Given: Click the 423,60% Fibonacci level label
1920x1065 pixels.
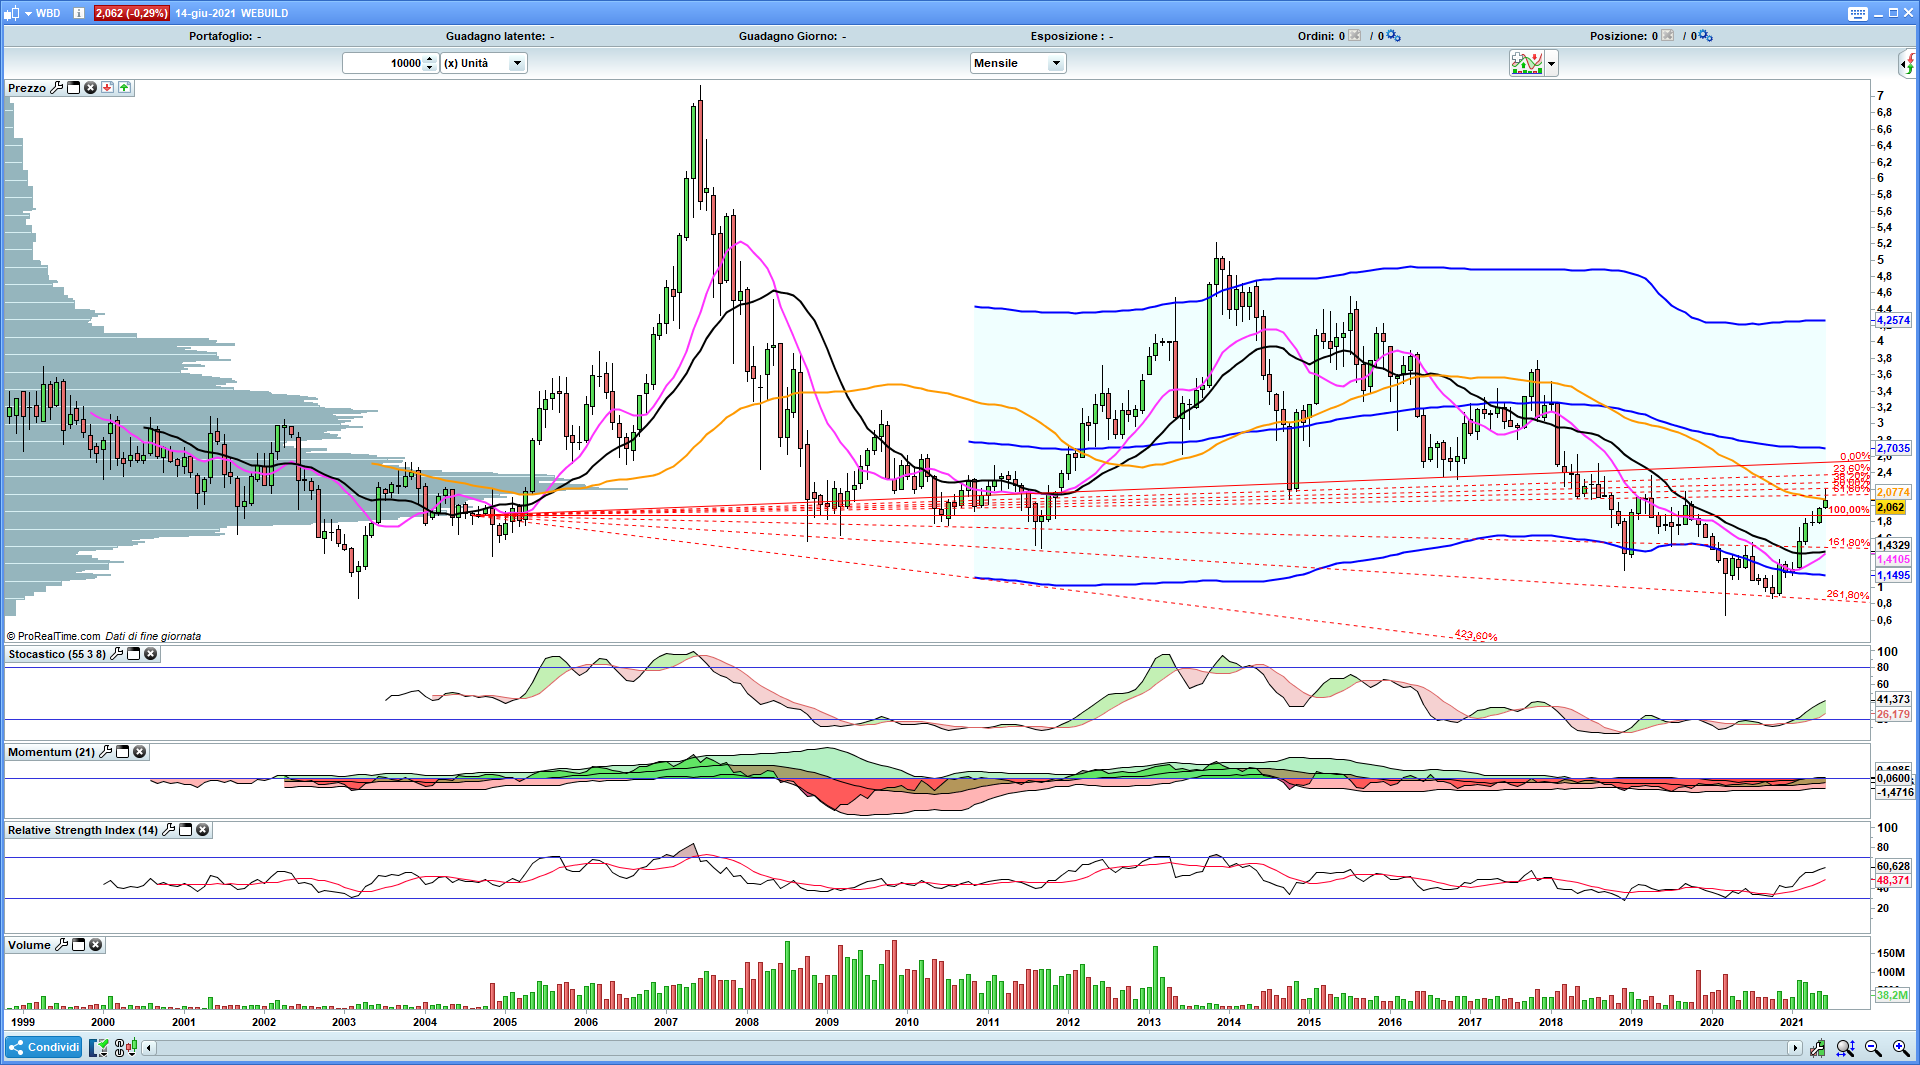Looking at the screenshot, I should (1475, 635).
